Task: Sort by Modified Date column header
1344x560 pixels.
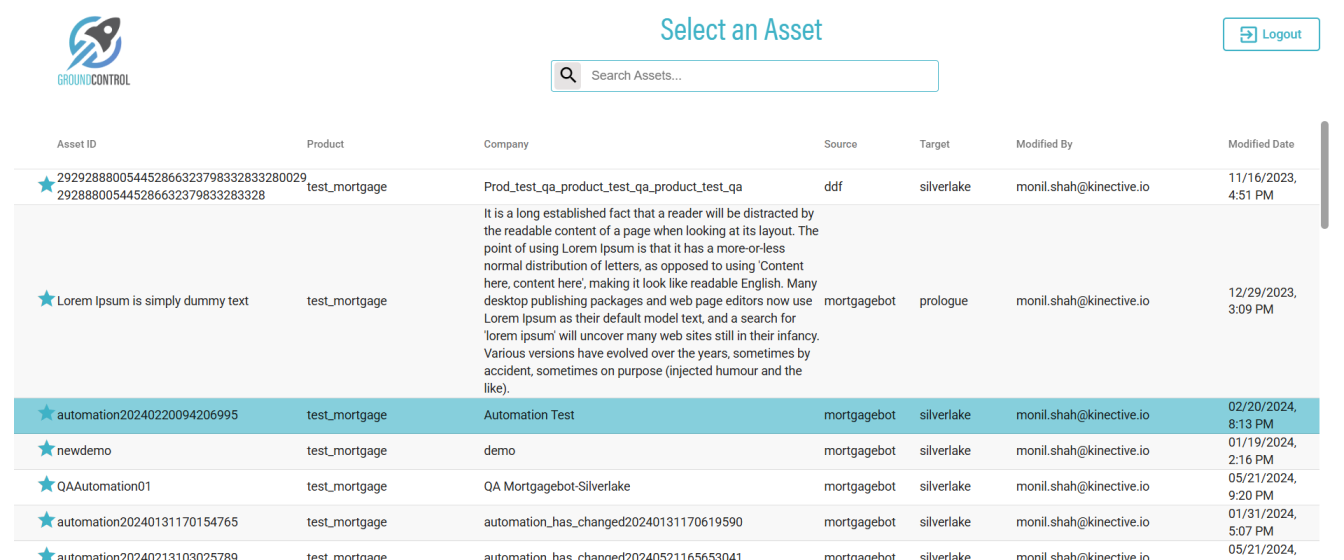Action: click(1260, 144)
